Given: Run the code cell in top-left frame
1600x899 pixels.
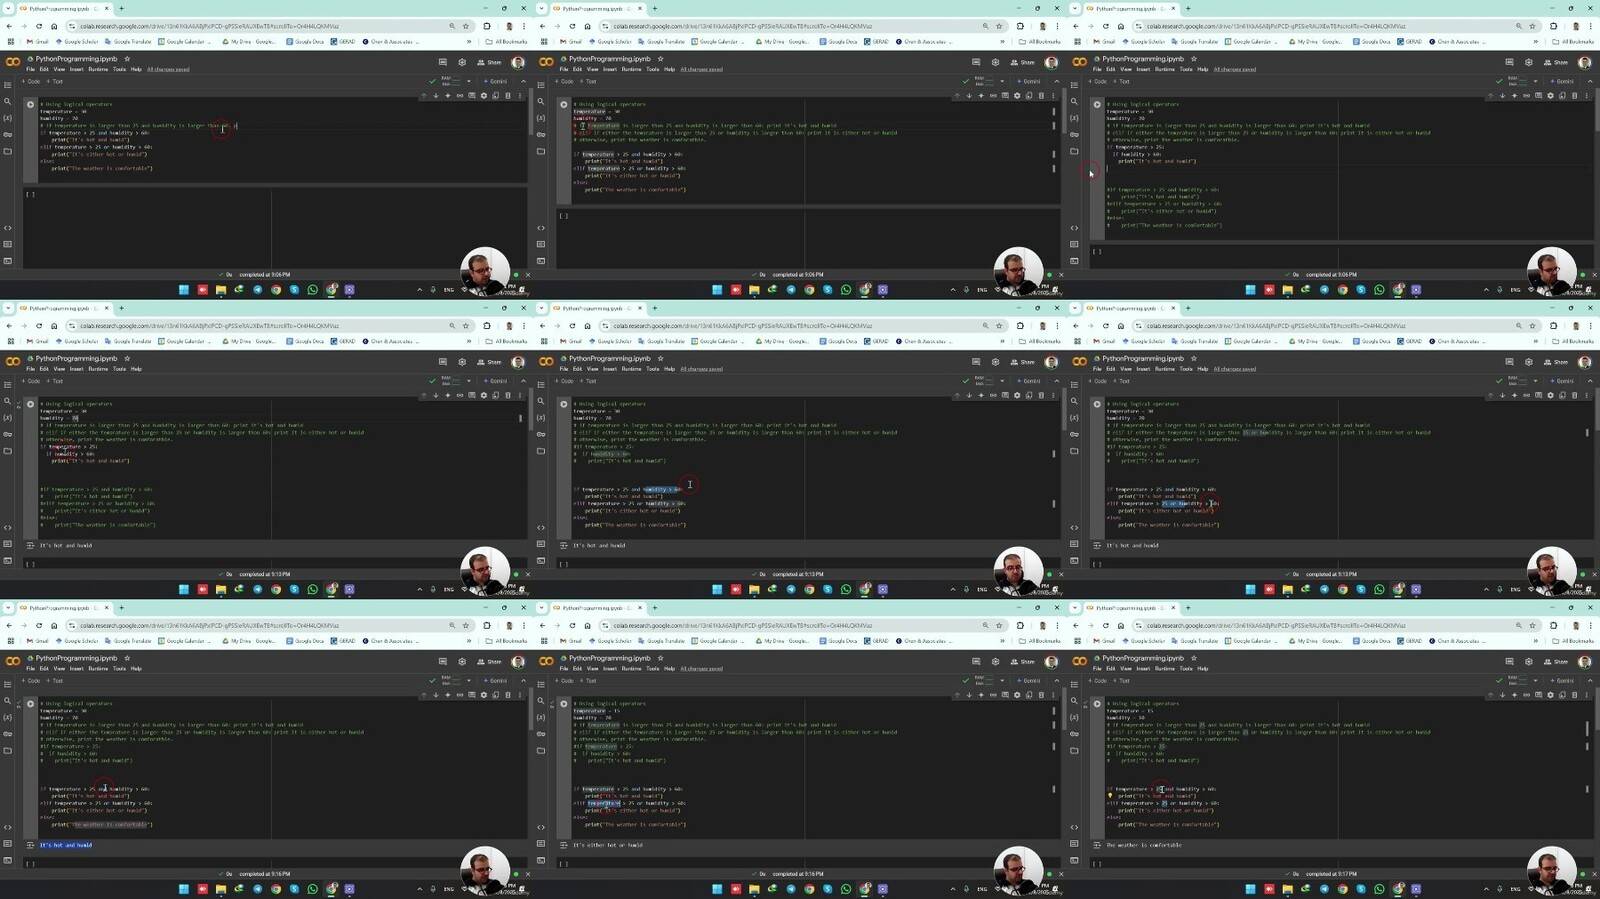Looking at the screenshot, I should click(x=30, y=104).
